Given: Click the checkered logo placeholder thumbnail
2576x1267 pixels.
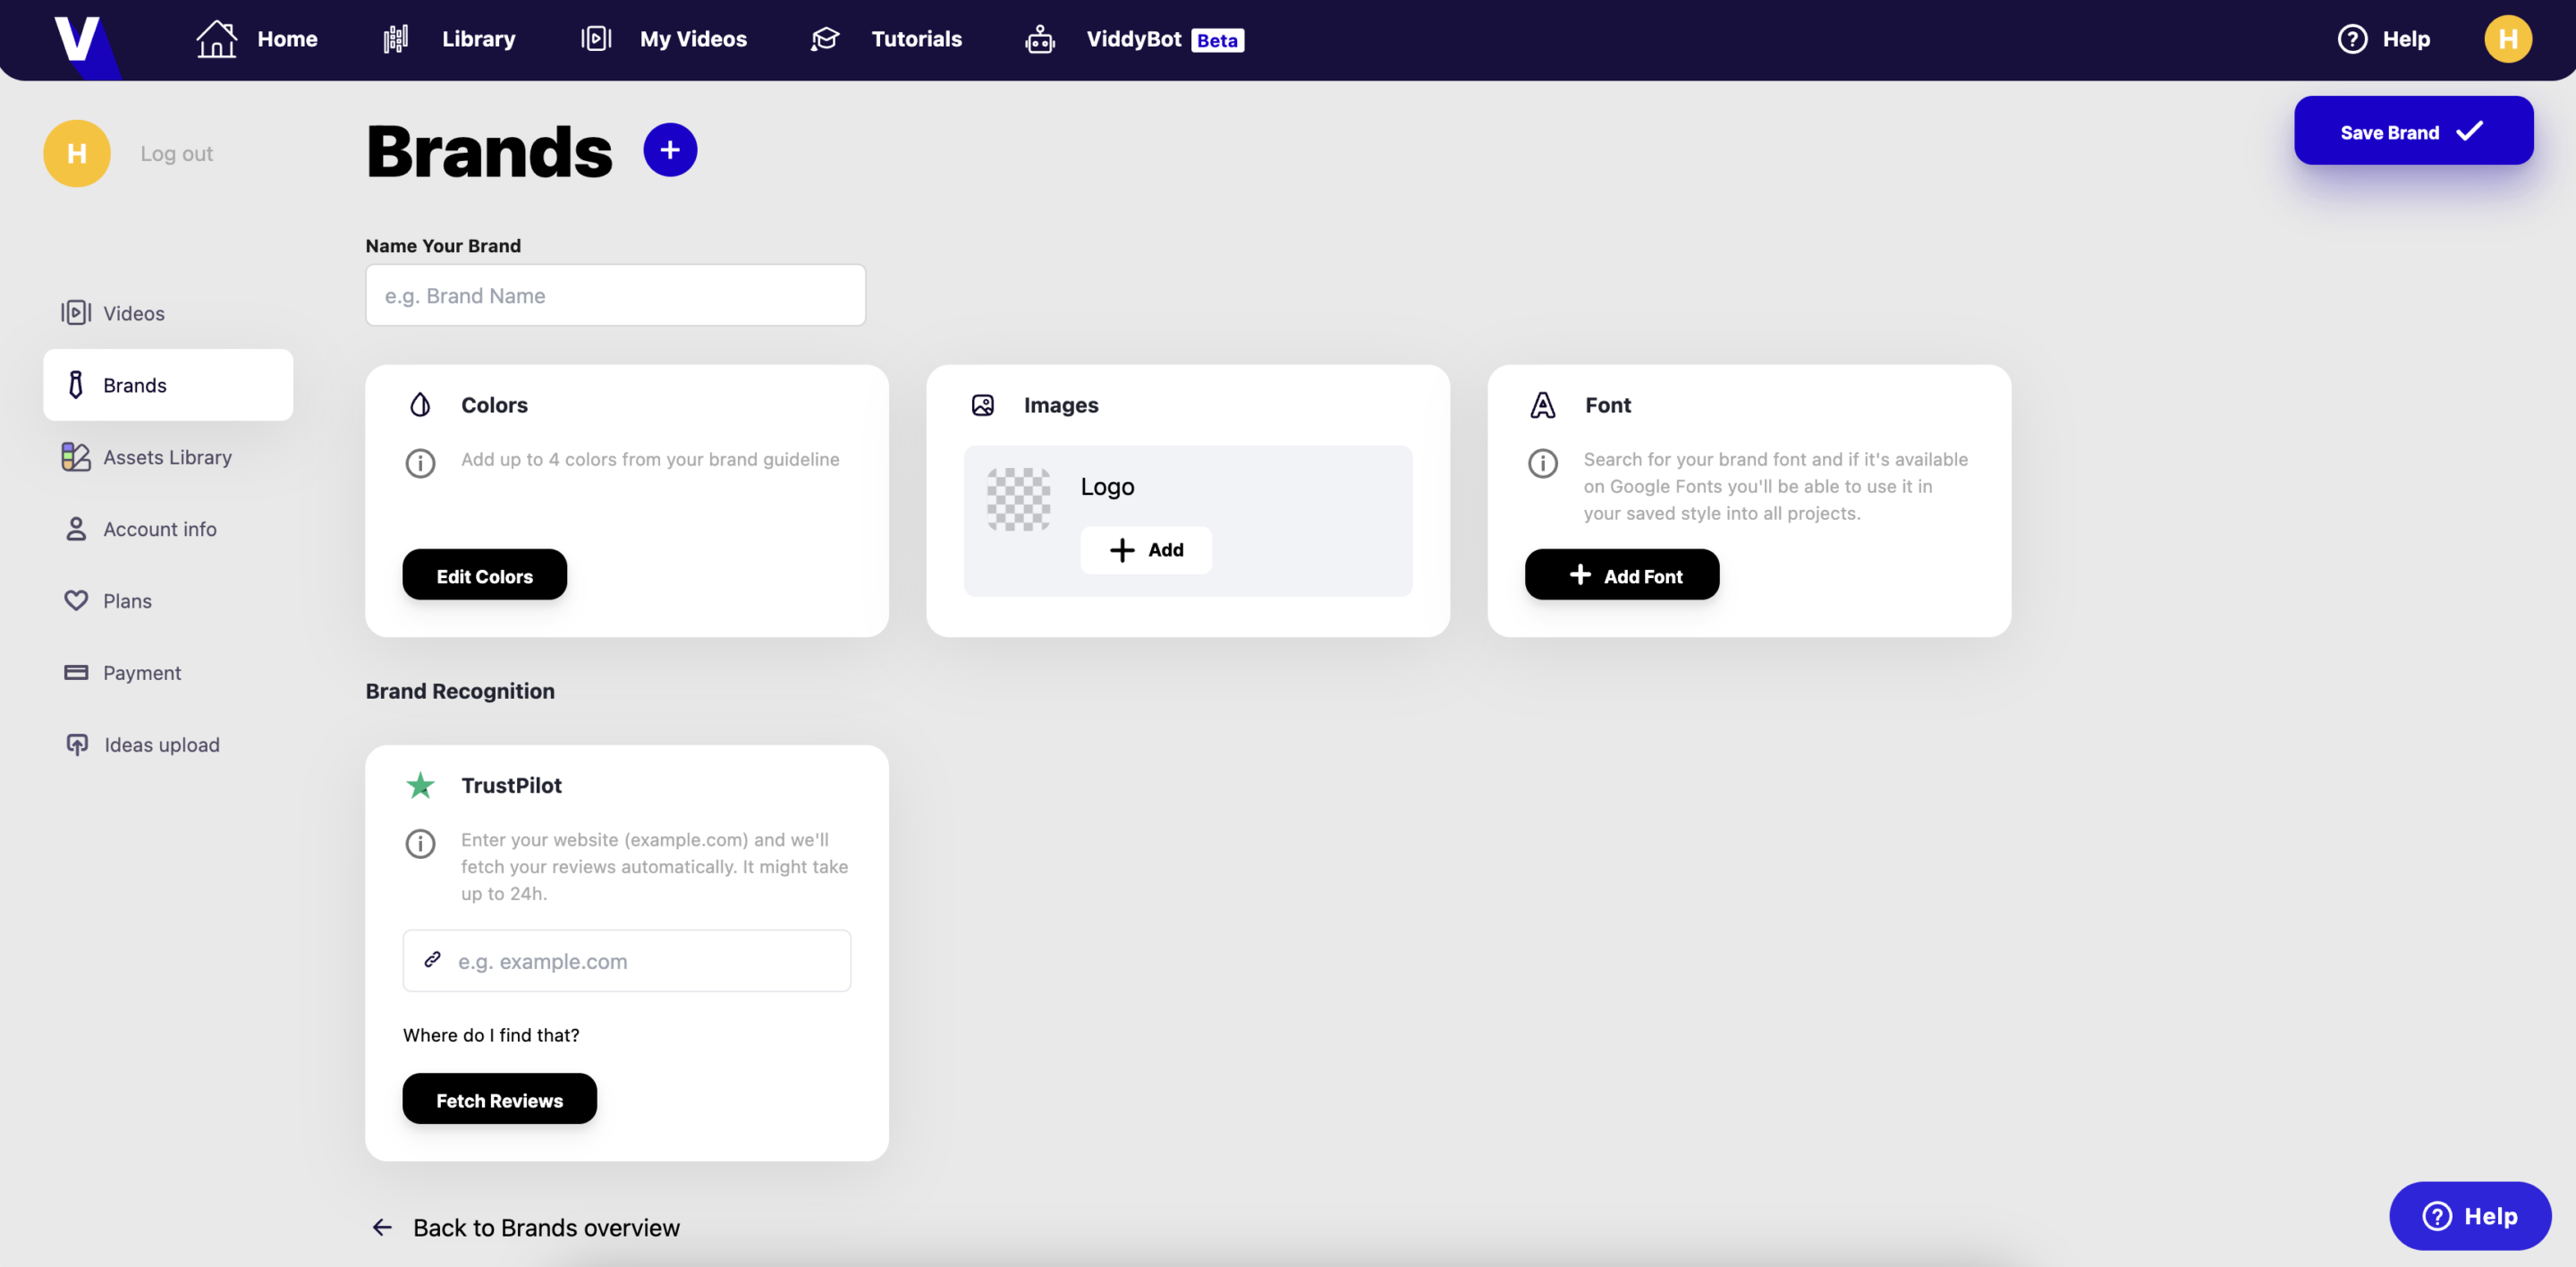Looking at the screenshot, I should coord(1018,499).
